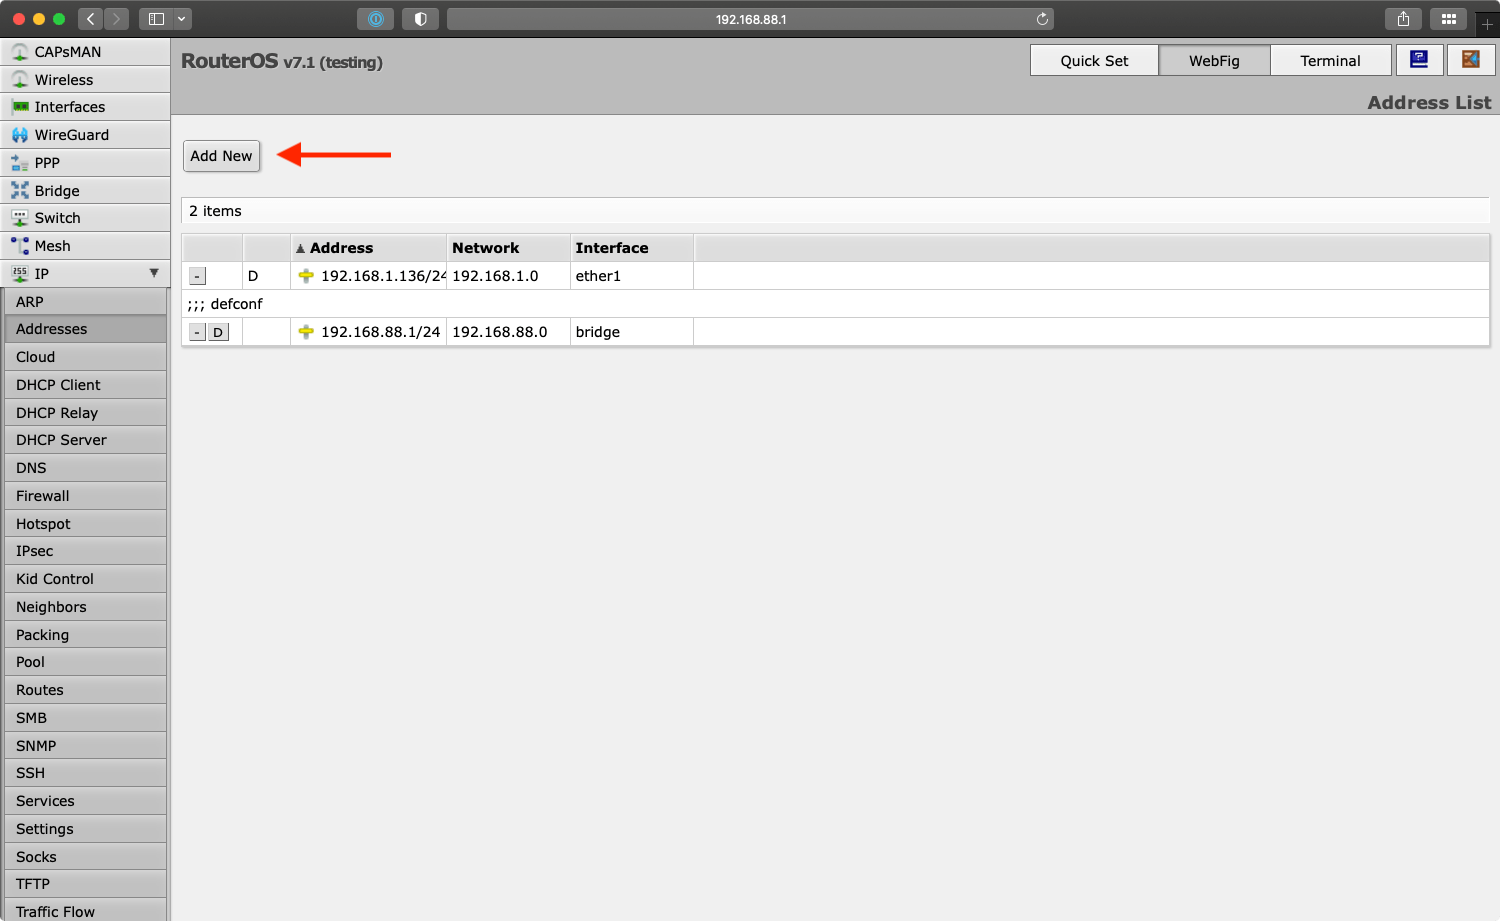Open CAPsMAN menu in sidebar

tap(85, 52)
